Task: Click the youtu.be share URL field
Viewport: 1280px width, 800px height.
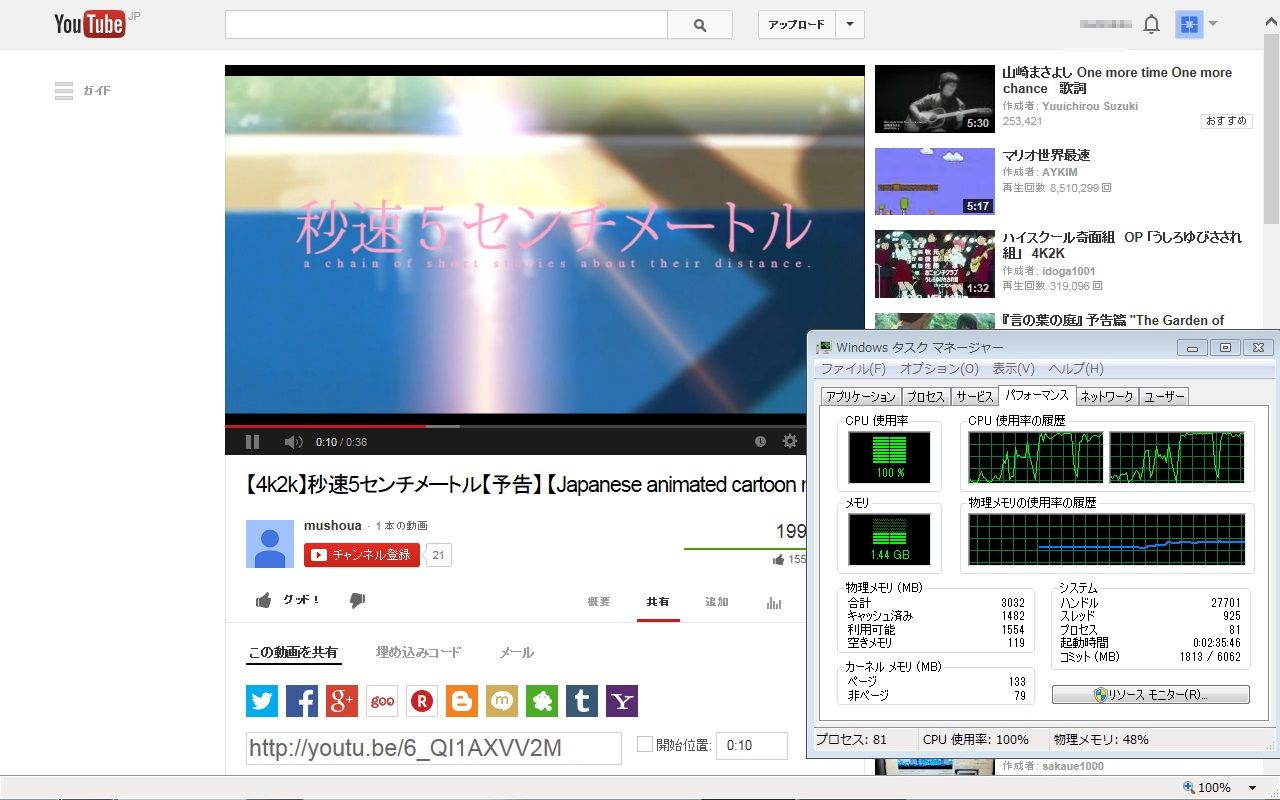Action: click(434, 748)
